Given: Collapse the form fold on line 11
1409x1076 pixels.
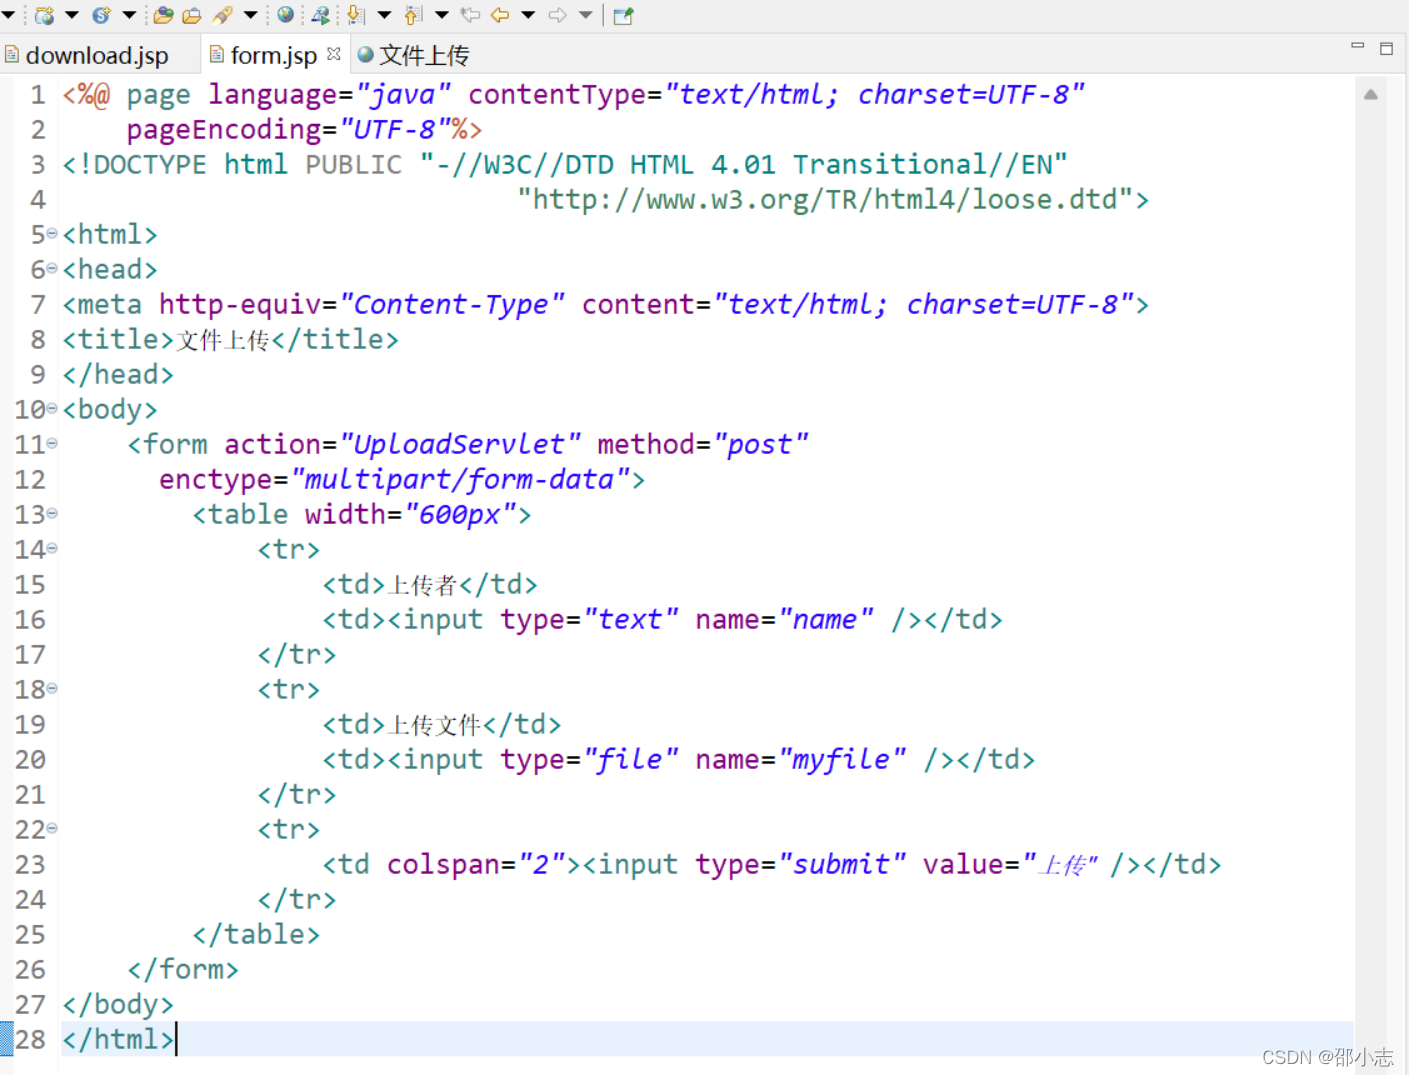Looking at the screenshot, I should click(52, 444).
